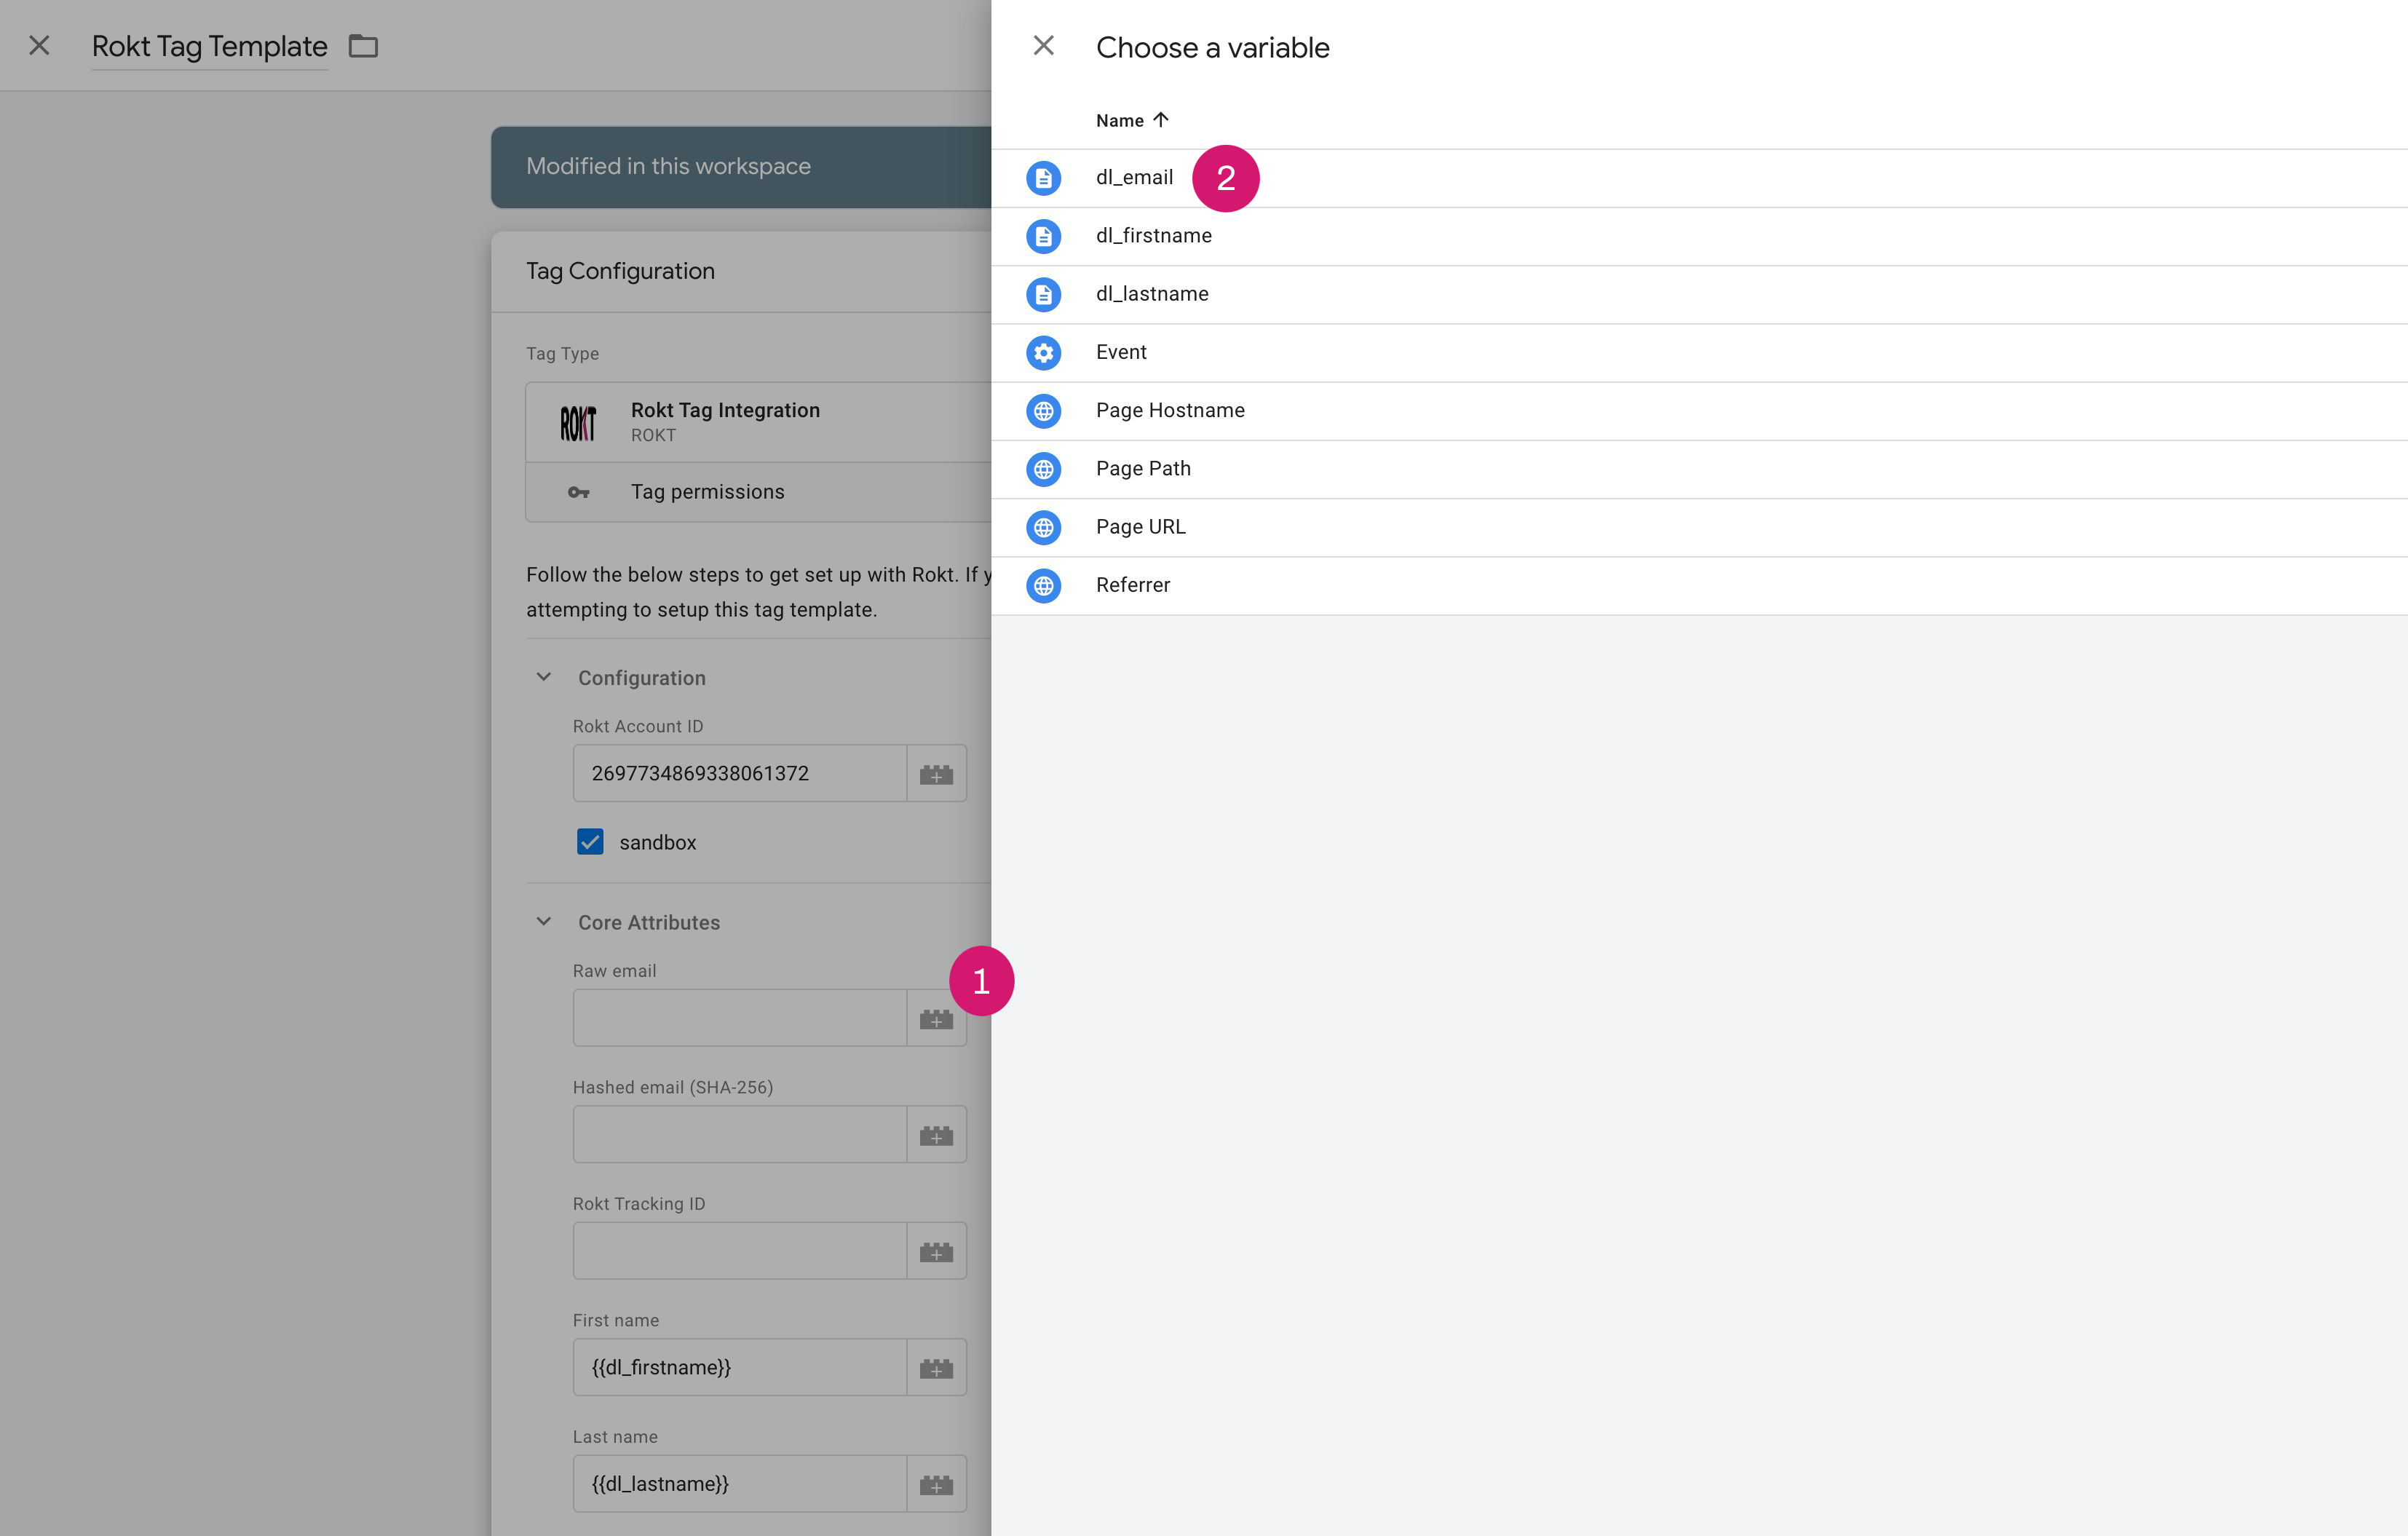Open variable picker for Raw email
Viewport: 2408px width, 1536px height.
[936, 1019]
